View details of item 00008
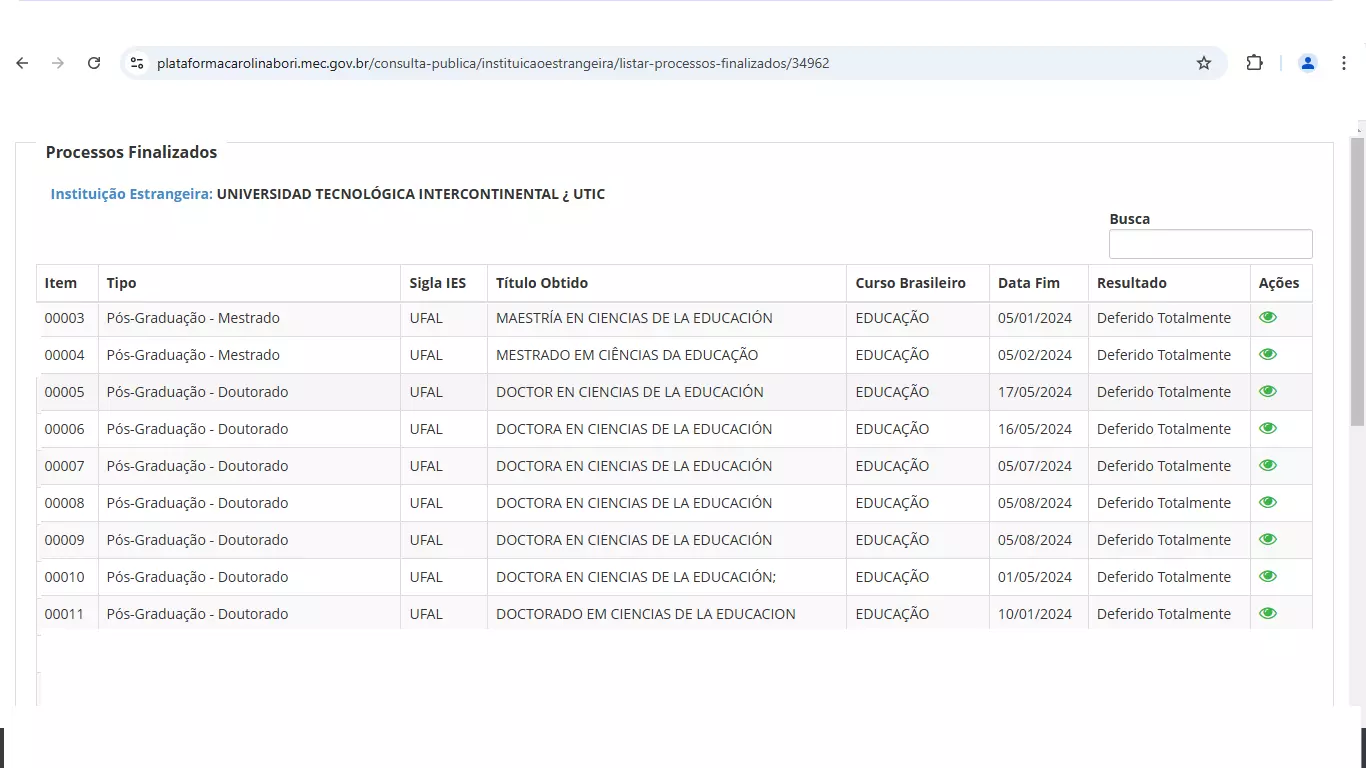This screenshot has width=1366, height=768. click(1268, 503)
